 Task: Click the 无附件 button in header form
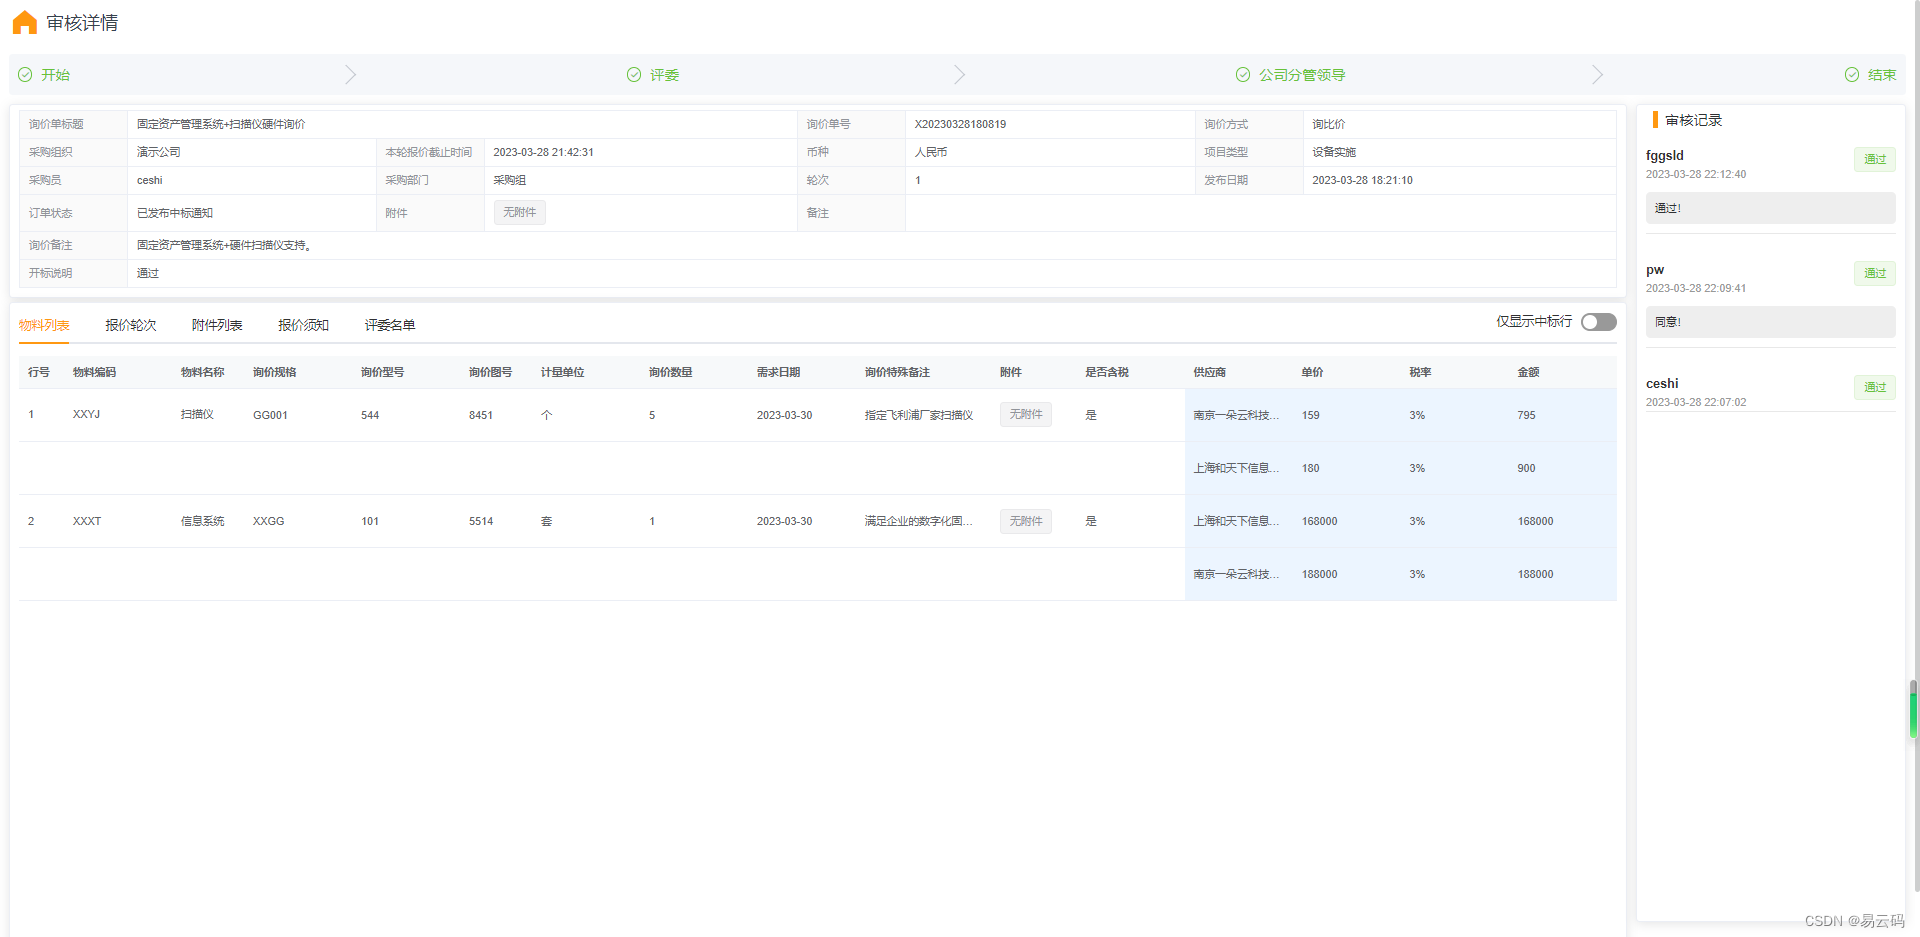point(519,212)
